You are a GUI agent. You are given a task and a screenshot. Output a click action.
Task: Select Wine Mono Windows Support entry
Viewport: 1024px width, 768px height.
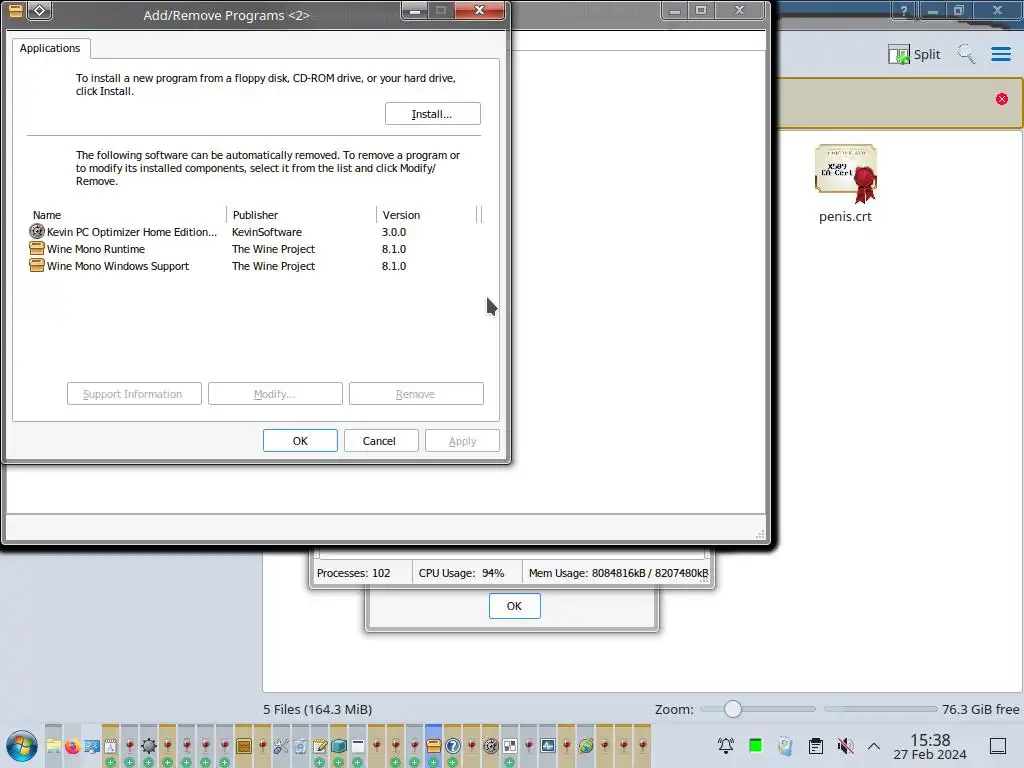255,266
